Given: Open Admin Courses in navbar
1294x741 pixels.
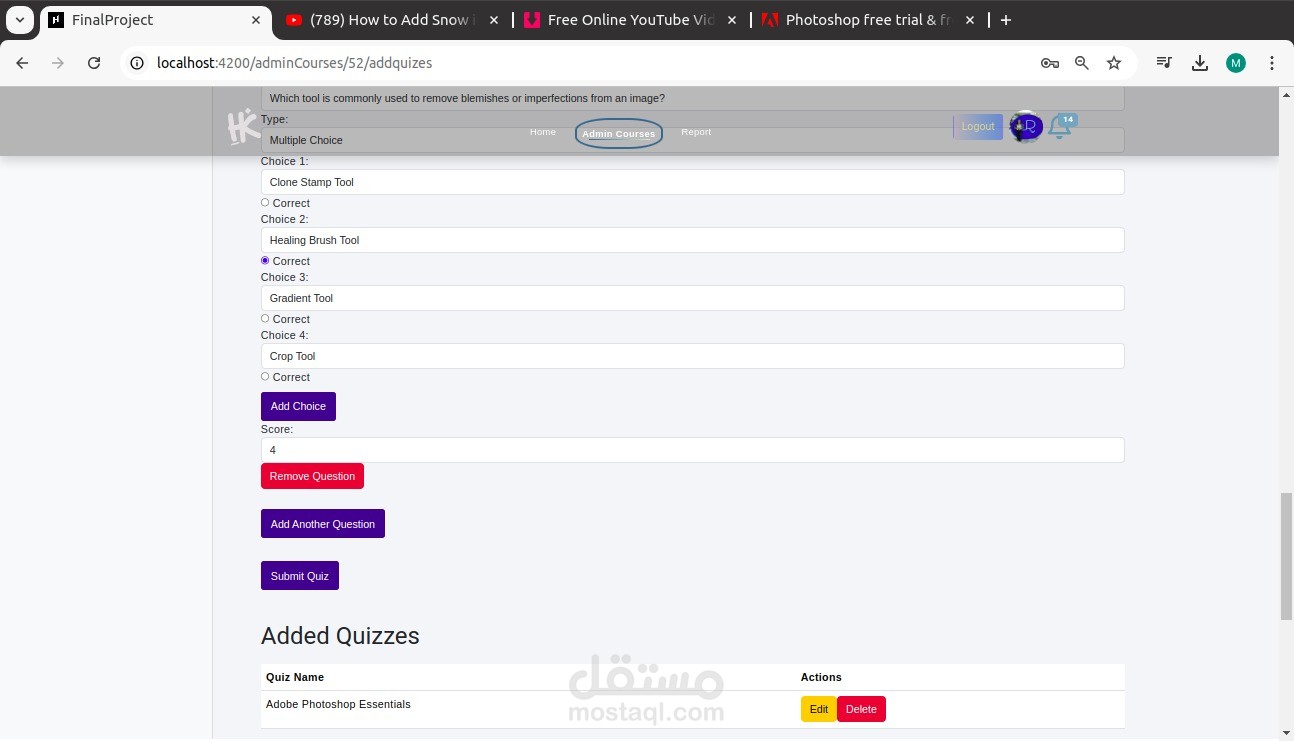Looking at the screenshot, I should point(619,134).
